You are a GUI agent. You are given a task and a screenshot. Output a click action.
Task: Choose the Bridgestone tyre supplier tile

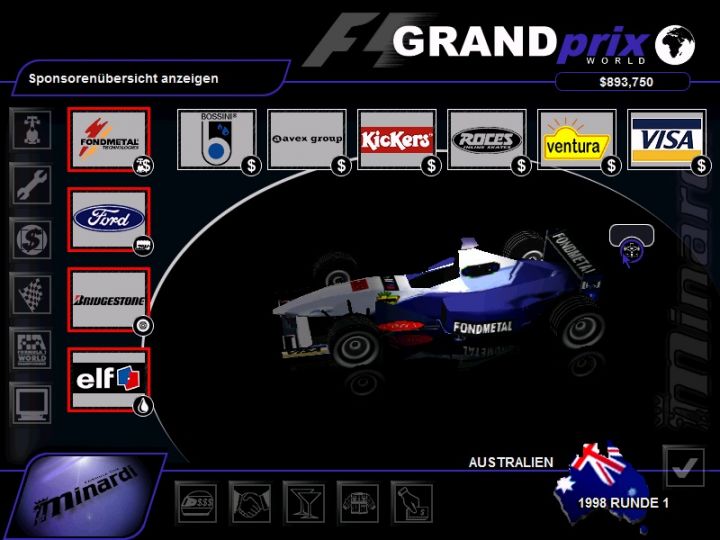[x=108, y=299]
